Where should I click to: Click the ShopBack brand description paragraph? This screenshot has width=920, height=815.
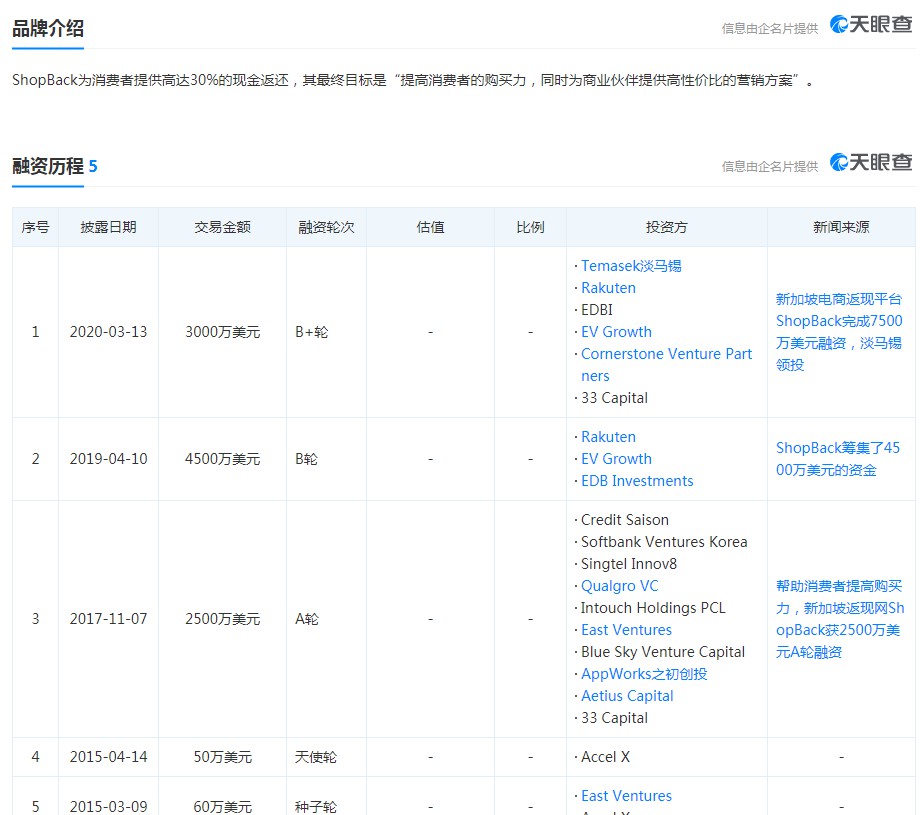coord(413,80)
